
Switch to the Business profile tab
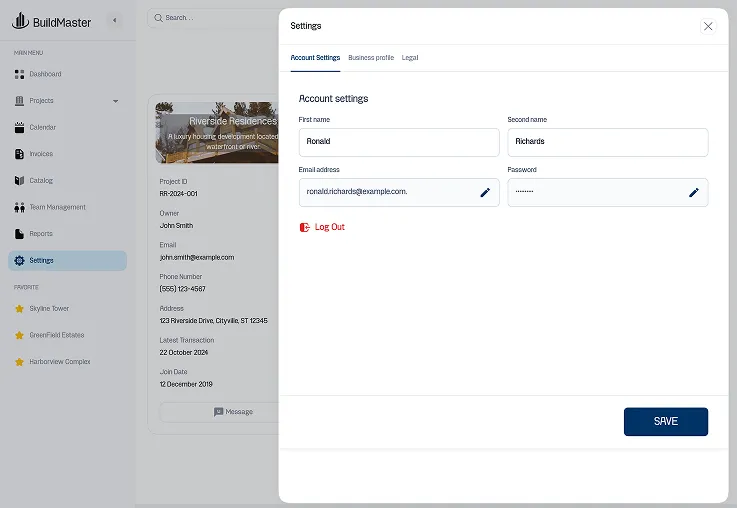pyautogui.click(x=371, y=58)
